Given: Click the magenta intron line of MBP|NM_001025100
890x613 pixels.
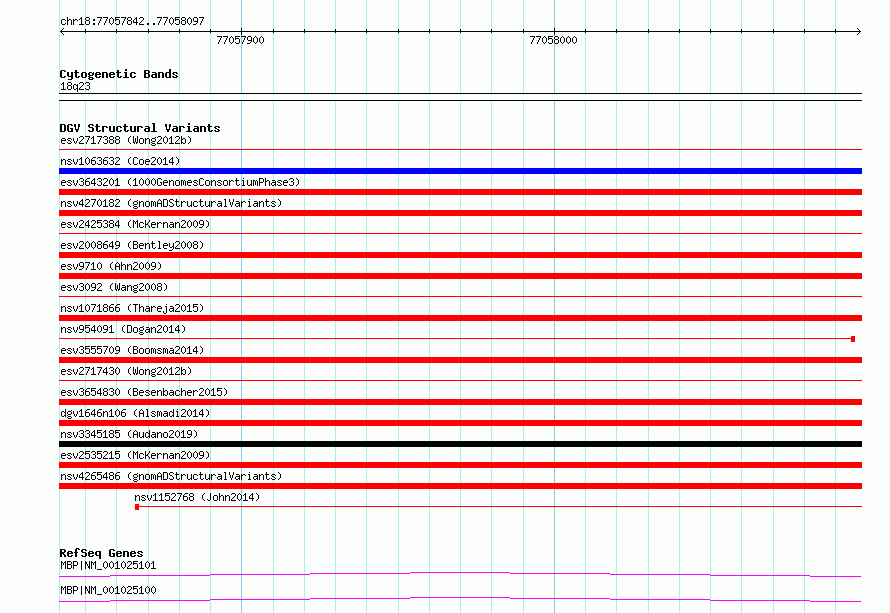Looking at the screenshot, I should pyautogui.click(x=460, y=599).
